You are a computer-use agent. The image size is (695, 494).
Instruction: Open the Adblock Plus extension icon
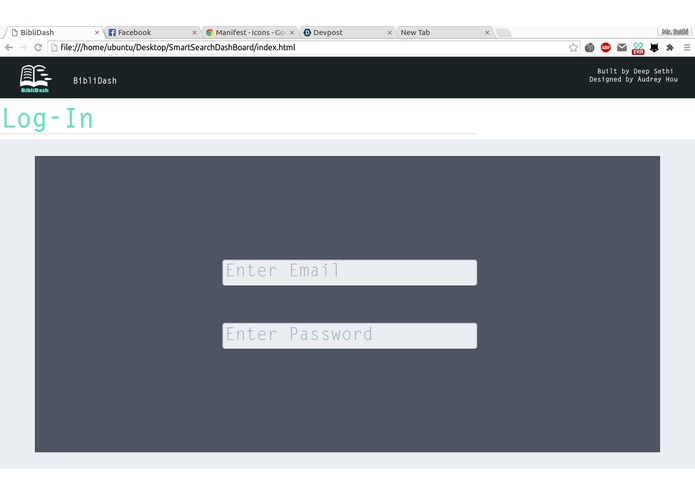605,47
